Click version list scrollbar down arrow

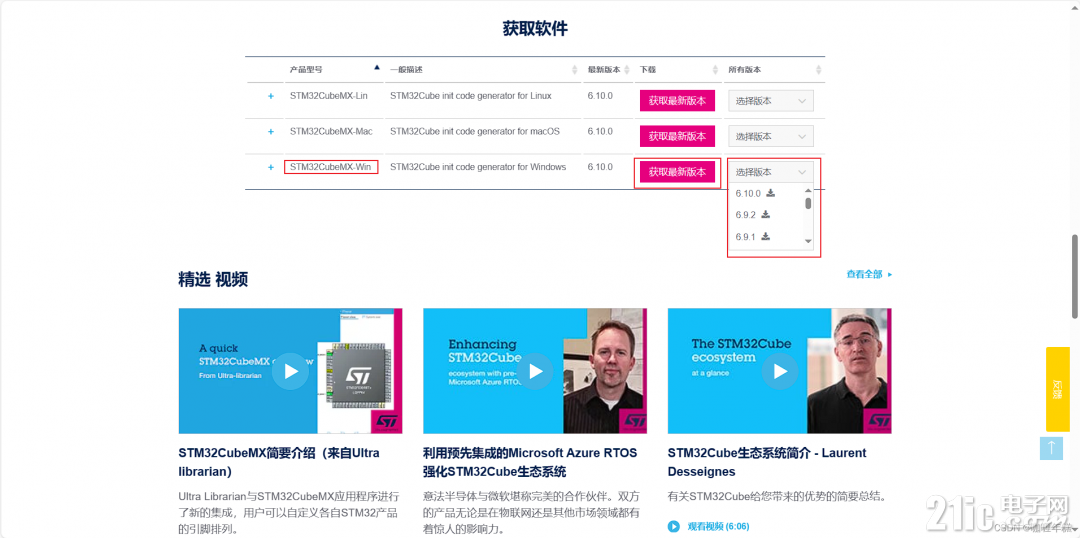[809, 242]
